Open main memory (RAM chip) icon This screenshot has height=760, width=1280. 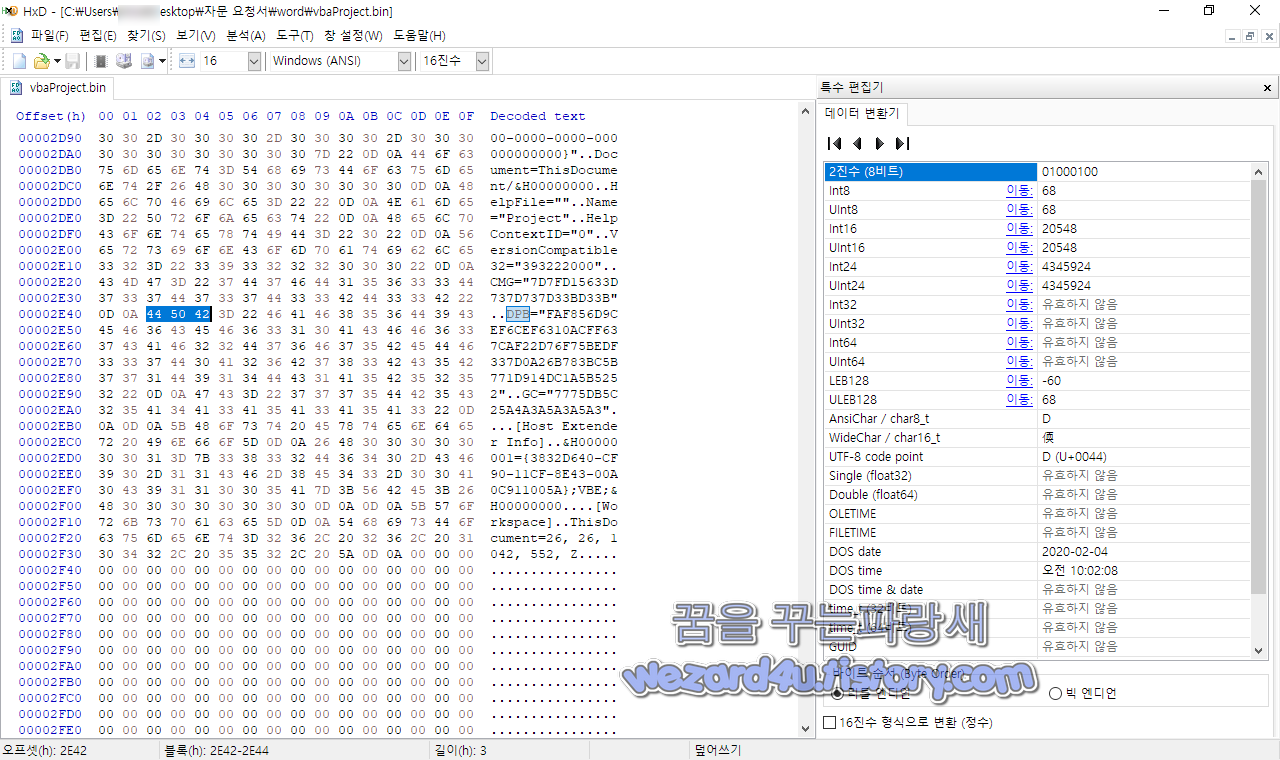(x=101, y=61)
